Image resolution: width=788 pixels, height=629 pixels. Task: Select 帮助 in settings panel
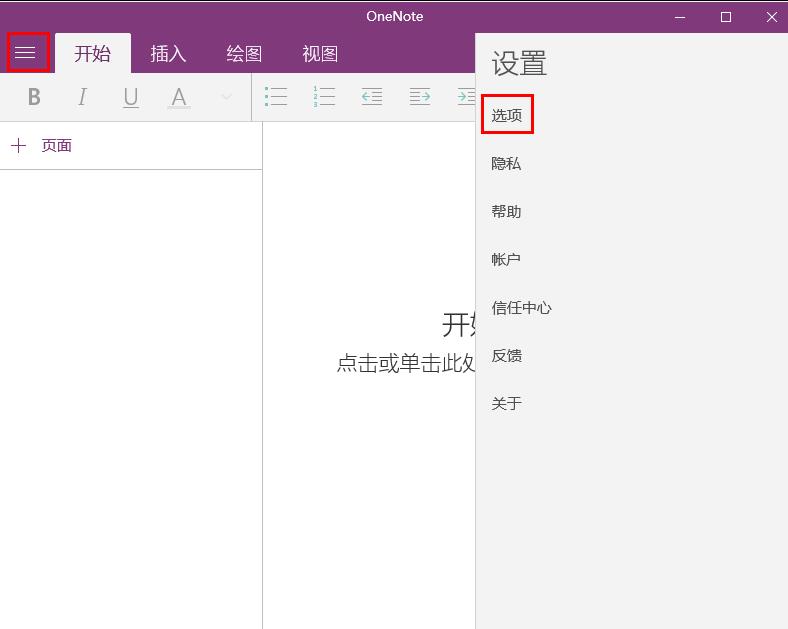[506, 212]
